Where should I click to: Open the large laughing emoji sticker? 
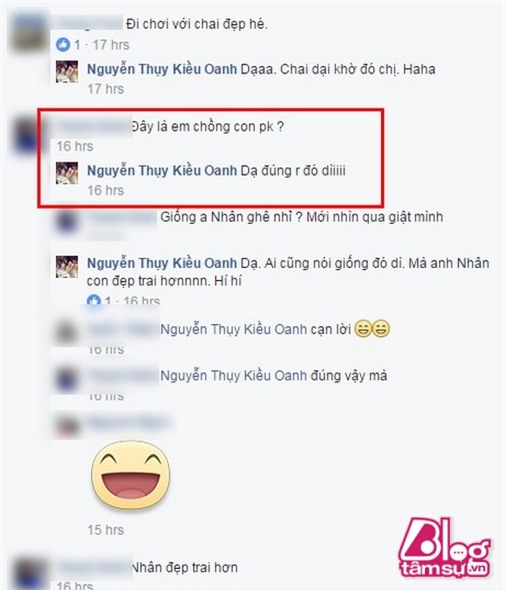(x=130, y=475)
